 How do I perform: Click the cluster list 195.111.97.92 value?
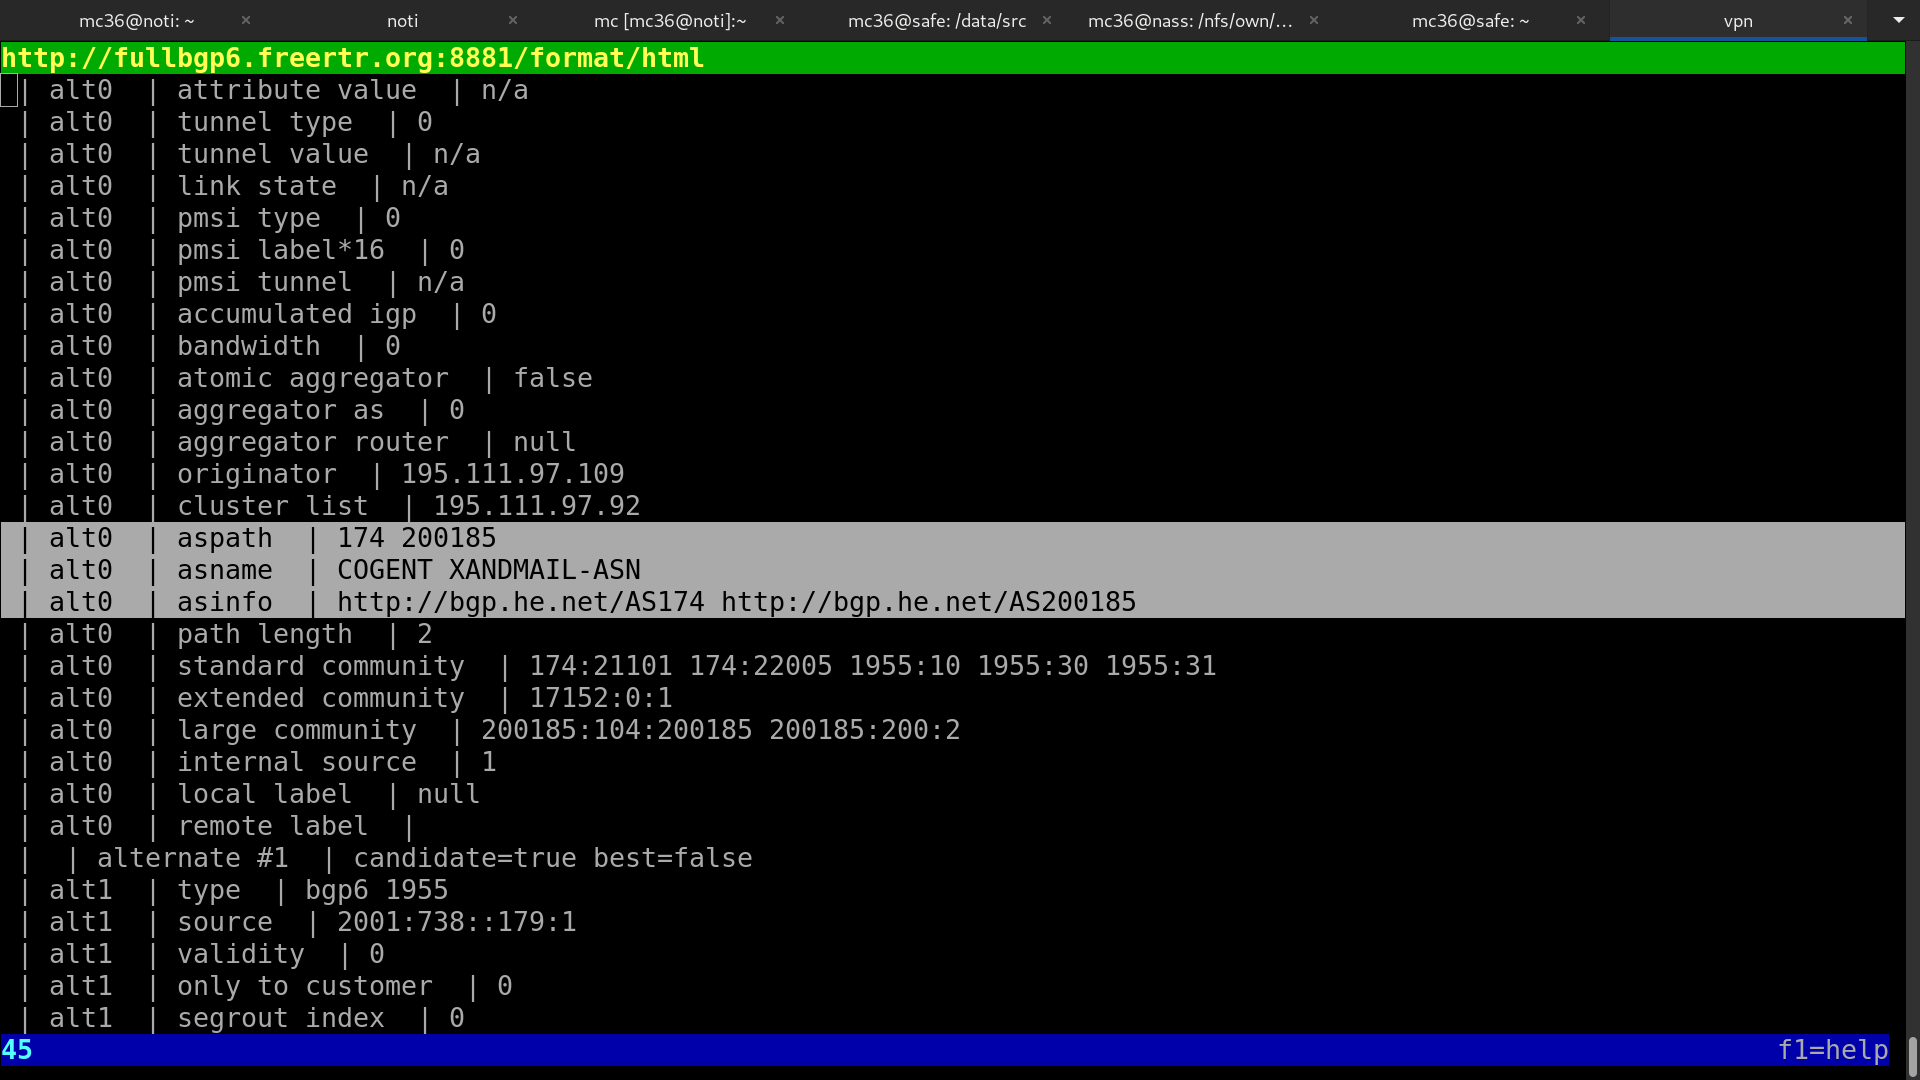click(x=537, y=506)
